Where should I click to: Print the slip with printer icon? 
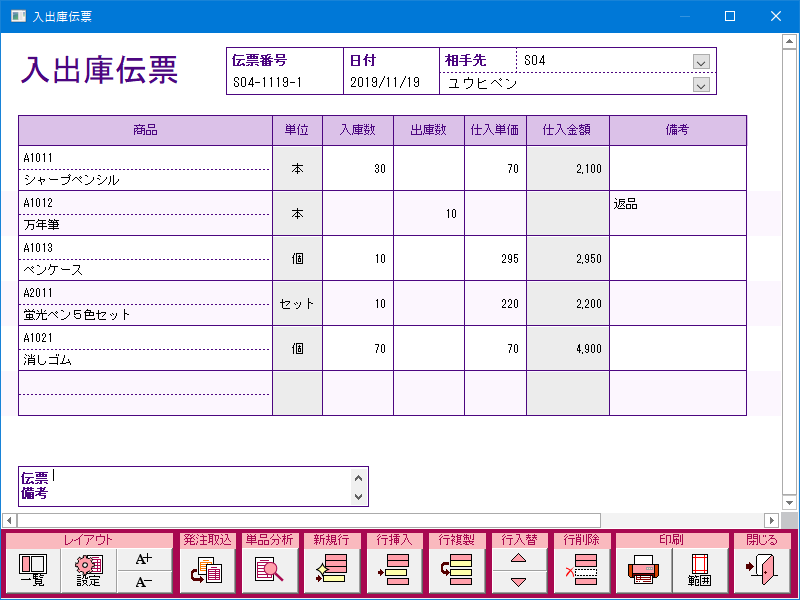(643, 570)
